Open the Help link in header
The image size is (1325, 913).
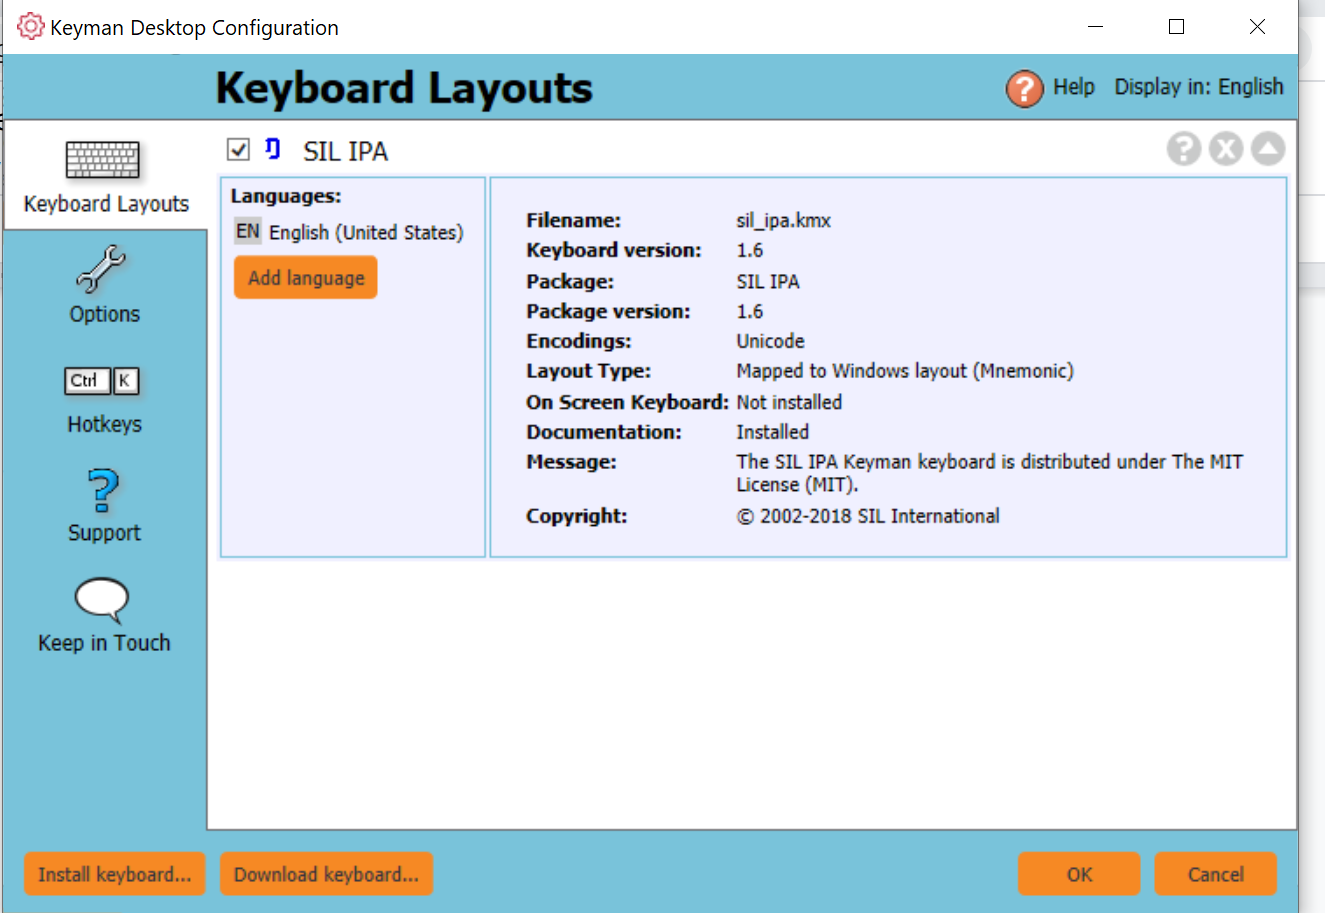coord(1074,87)
